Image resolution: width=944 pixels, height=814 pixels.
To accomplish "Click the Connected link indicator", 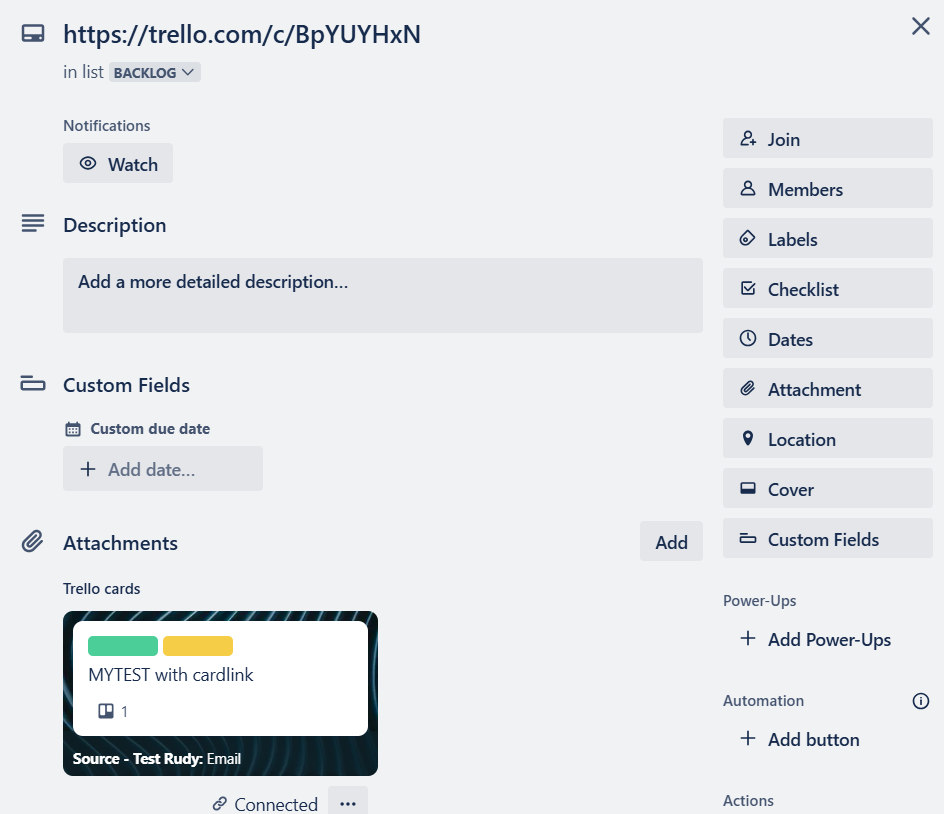I will click(265, 804).
